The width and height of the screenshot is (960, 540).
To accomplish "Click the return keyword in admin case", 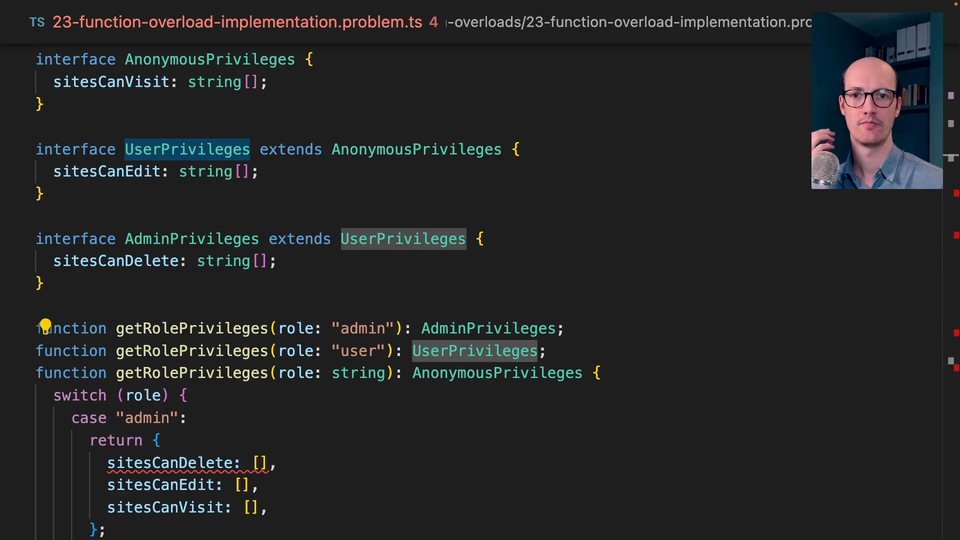I will click(116, 440).
